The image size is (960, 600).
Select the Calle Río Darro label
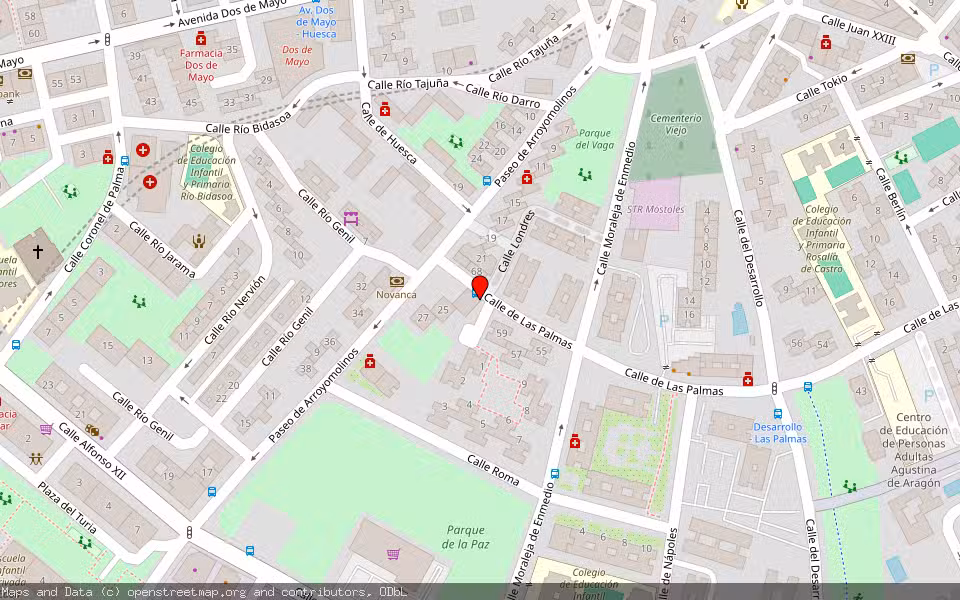pyautogui.click(x=503, y=96)
